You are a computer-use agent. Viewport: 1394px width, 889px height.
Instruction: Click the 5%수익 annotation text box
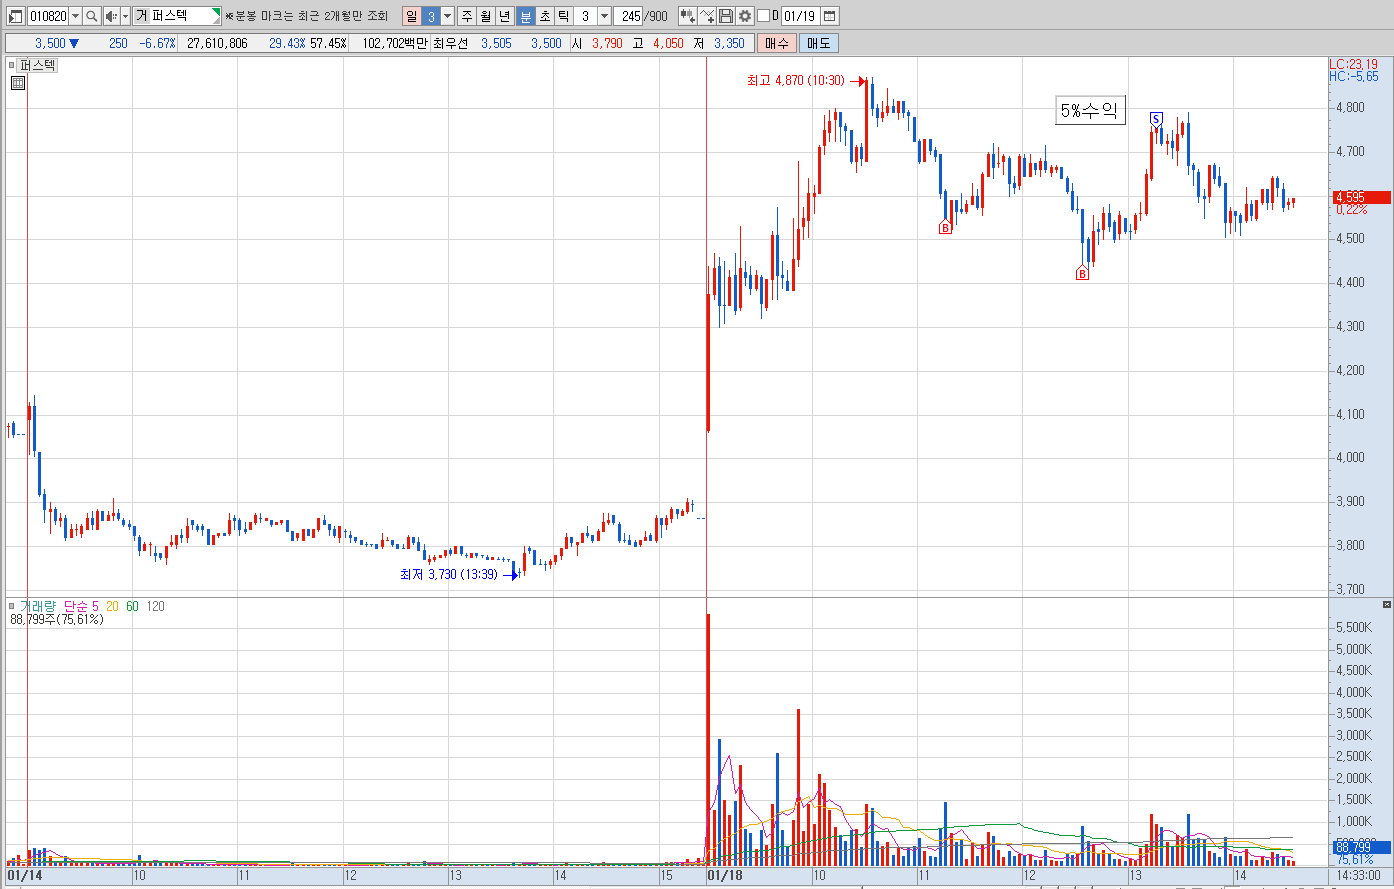click(x=1090, y=111)
